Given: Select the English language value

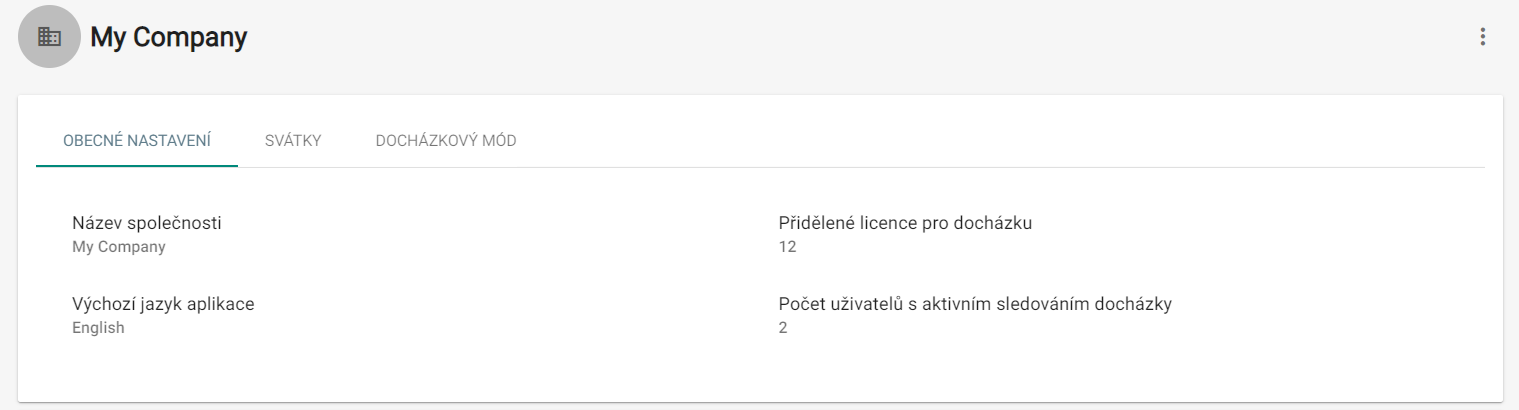Looking at the screenshot, I should pyautogui.click(x=98, y=328).
